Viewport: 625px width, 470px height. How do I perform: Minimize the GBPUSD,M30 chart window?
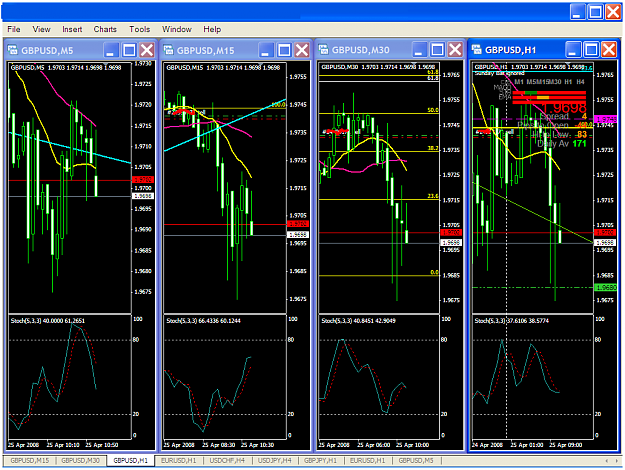pos(419,50)
